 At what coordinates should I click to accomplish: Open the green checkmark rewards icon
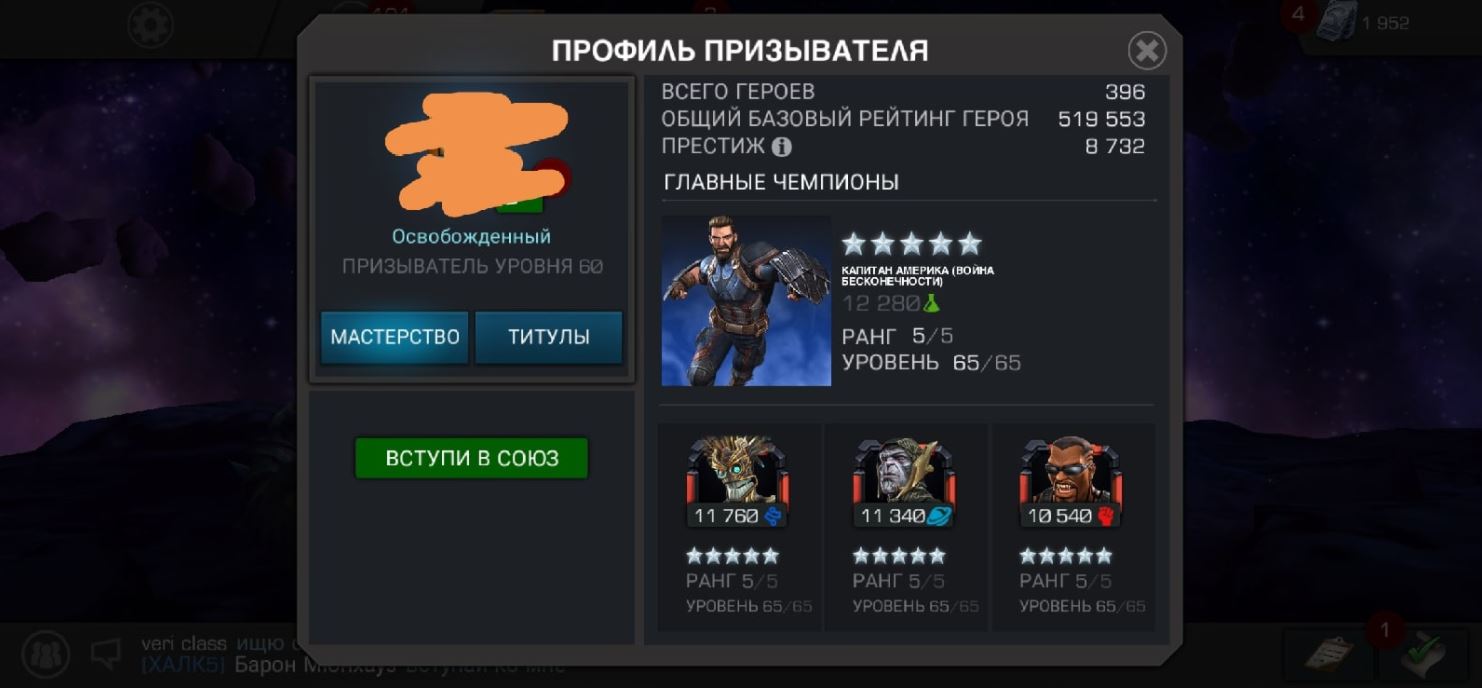pos(1426,655)
